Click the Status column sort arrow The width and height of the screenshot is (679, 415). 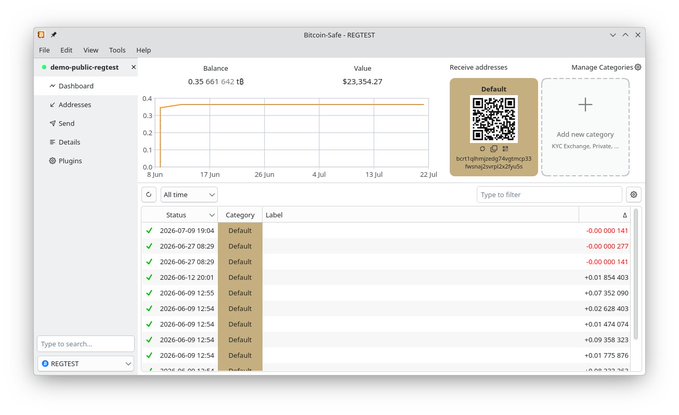212,215
